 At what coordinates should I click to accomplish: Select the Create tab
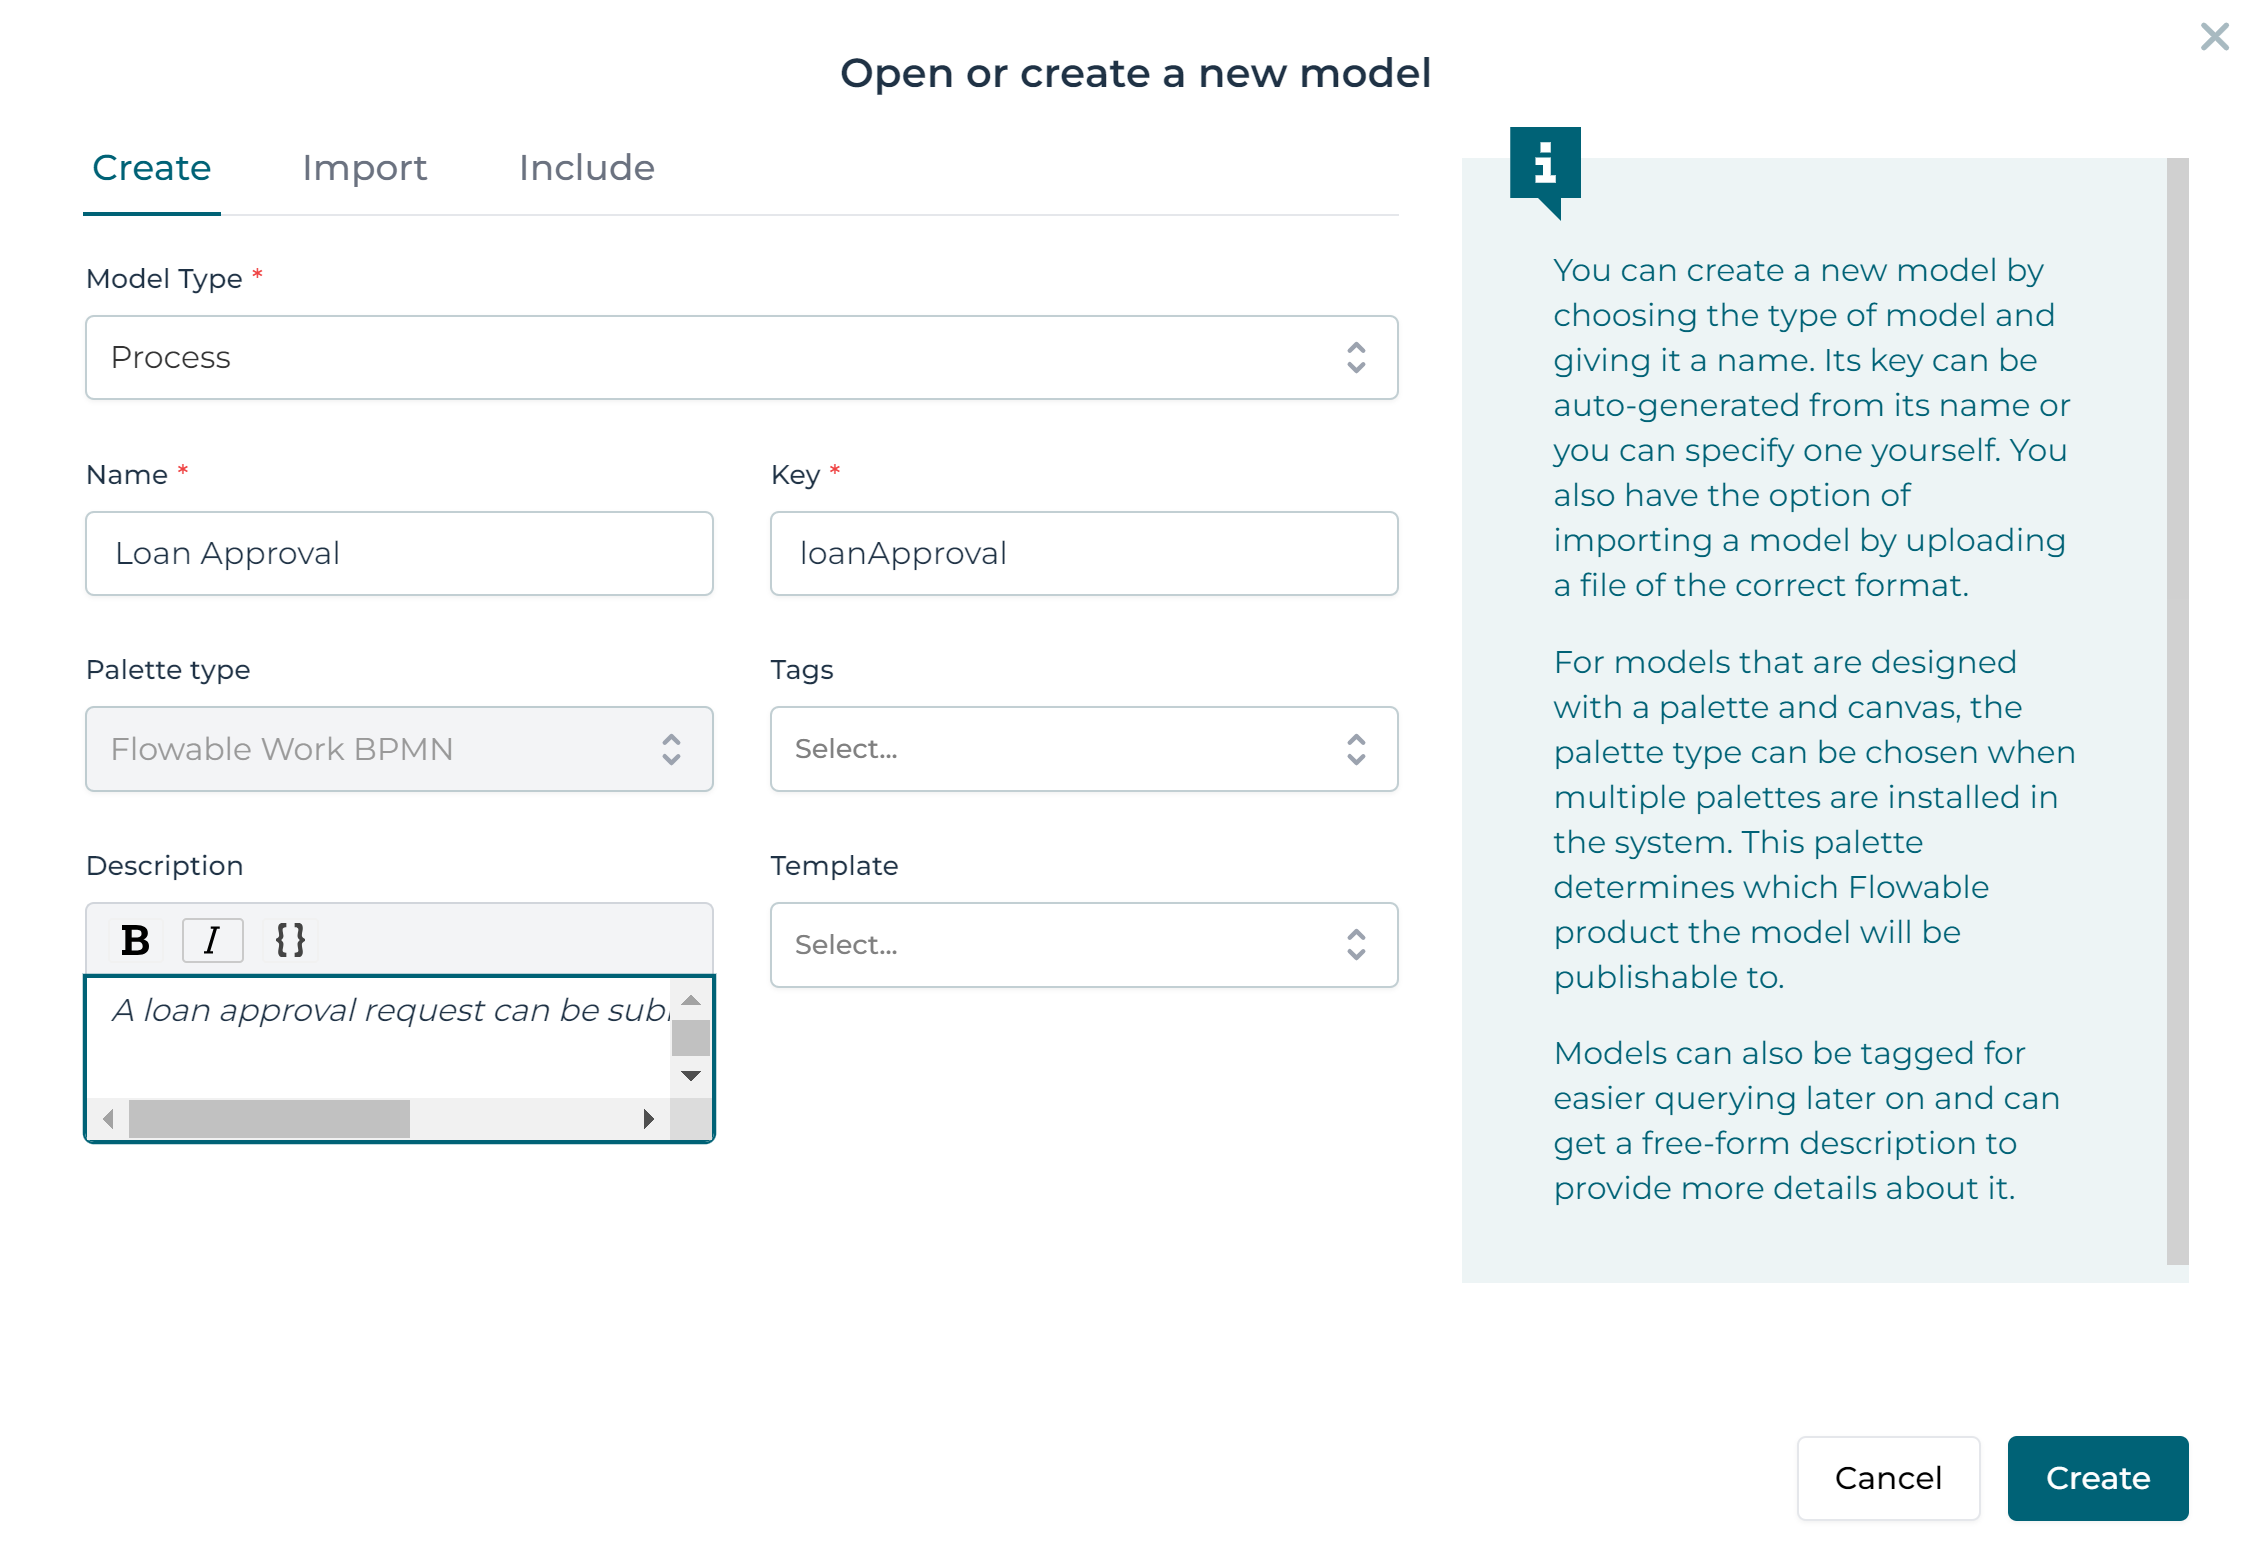point(151,167)
